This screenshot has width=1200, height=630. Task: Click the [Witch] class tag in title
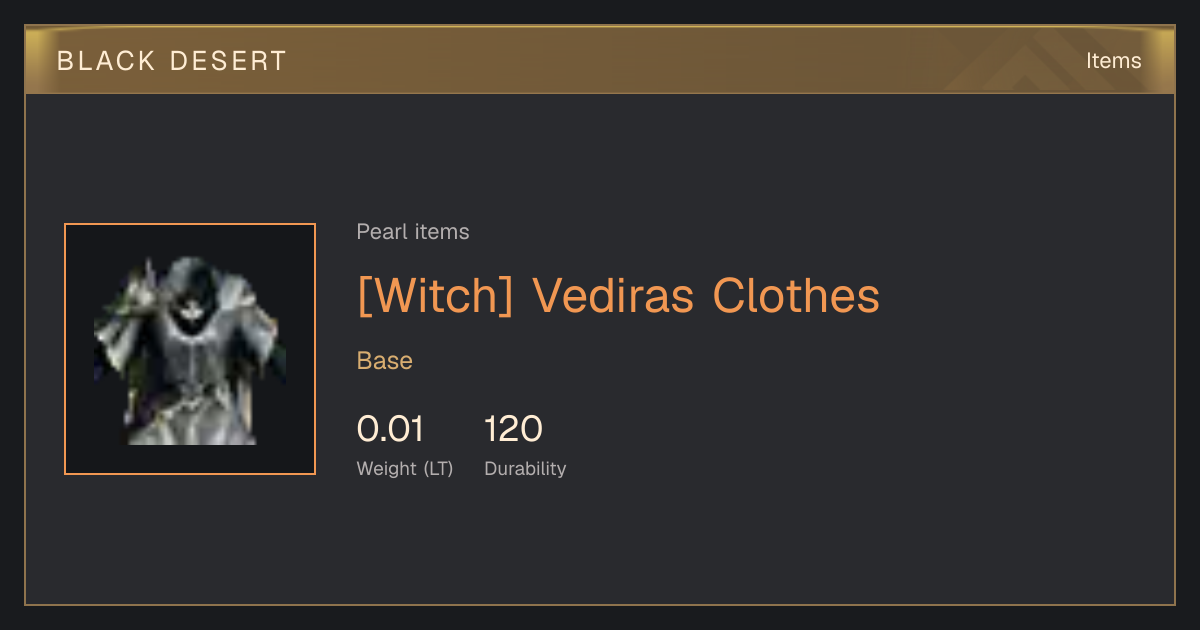[x=435, y=296]
